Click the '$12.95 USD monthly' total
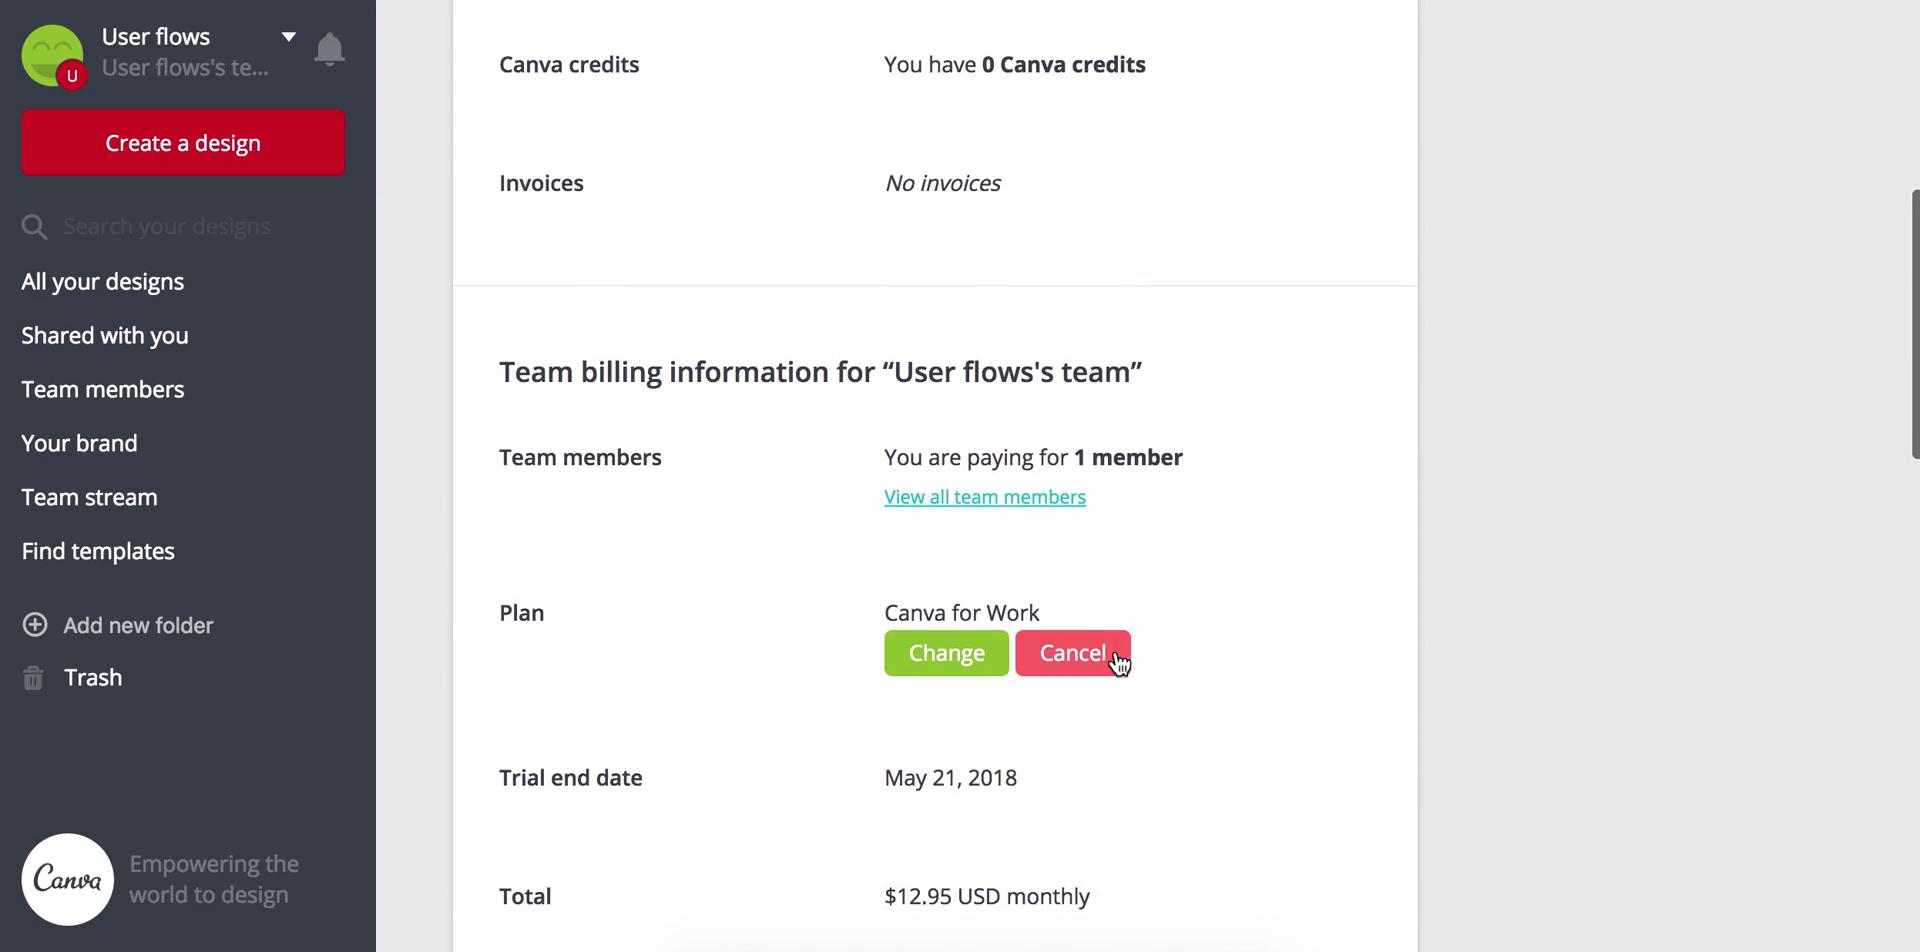Image resolution: width=1920 pixels, height=952 pixels. 987,897
